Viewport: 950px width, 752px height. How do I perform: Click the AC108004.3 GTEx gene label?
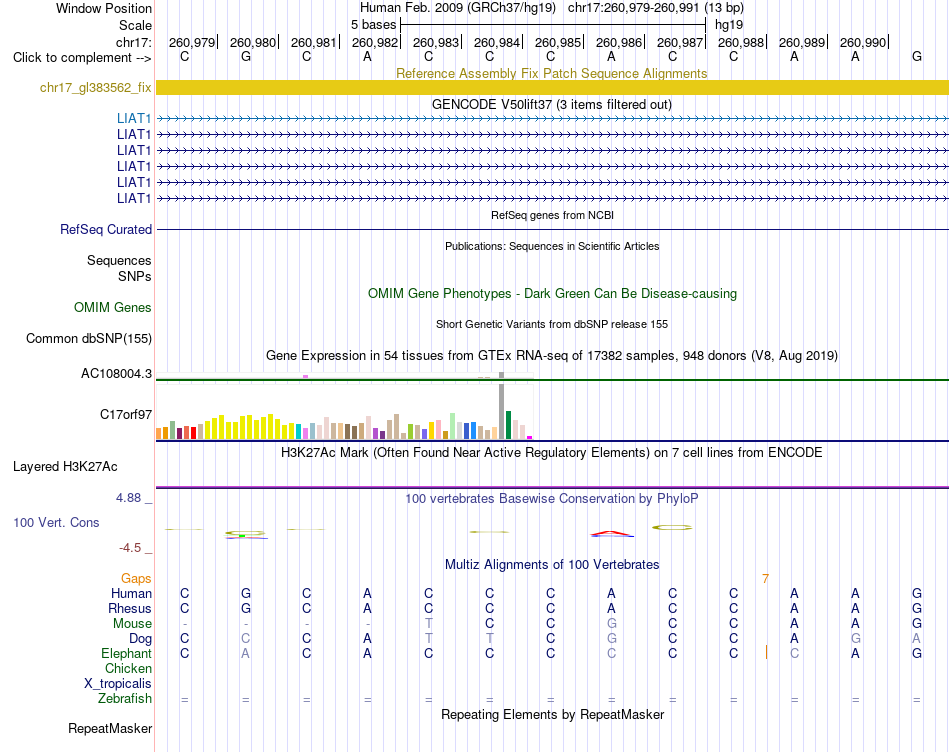pyautogui.click(x=116, y=374)
